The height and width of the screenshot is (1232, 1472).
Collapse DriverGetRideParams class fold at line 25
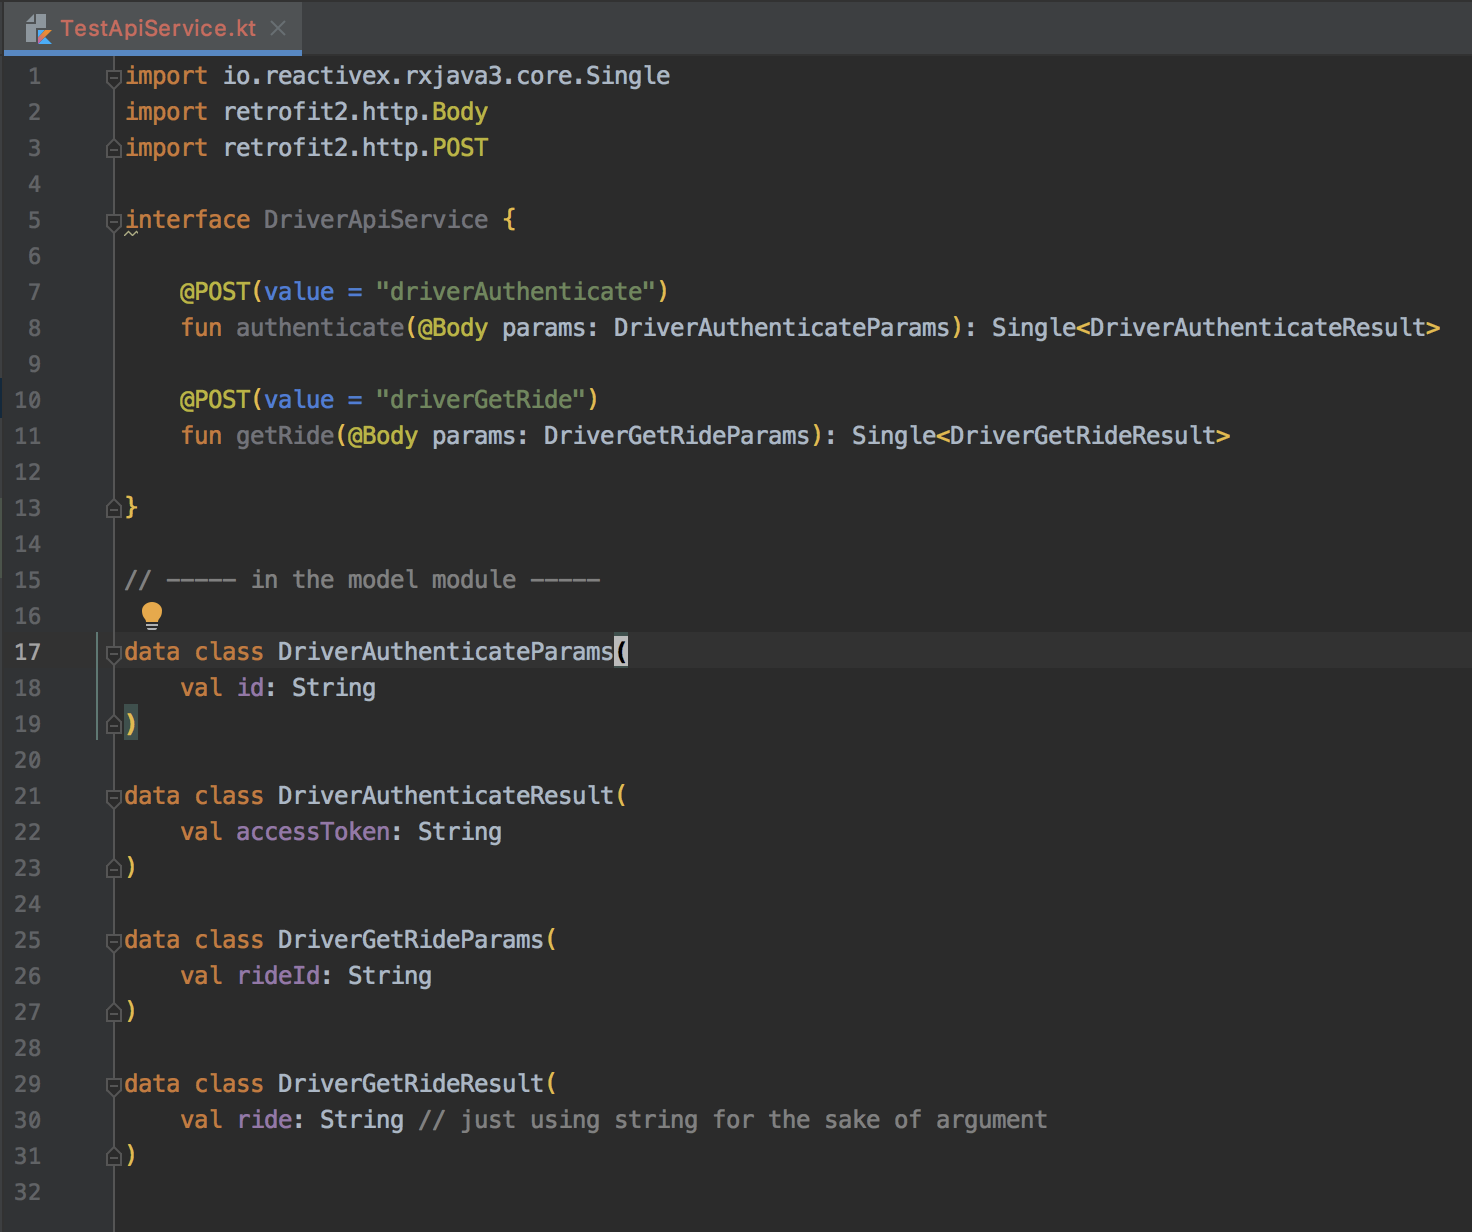click(114, 941)
